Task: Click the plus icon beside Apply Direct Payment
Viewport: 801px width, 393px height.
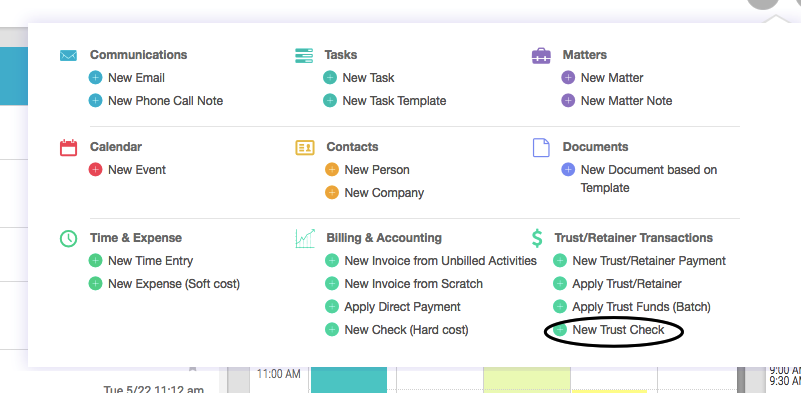Action: (x=332, y=307)
